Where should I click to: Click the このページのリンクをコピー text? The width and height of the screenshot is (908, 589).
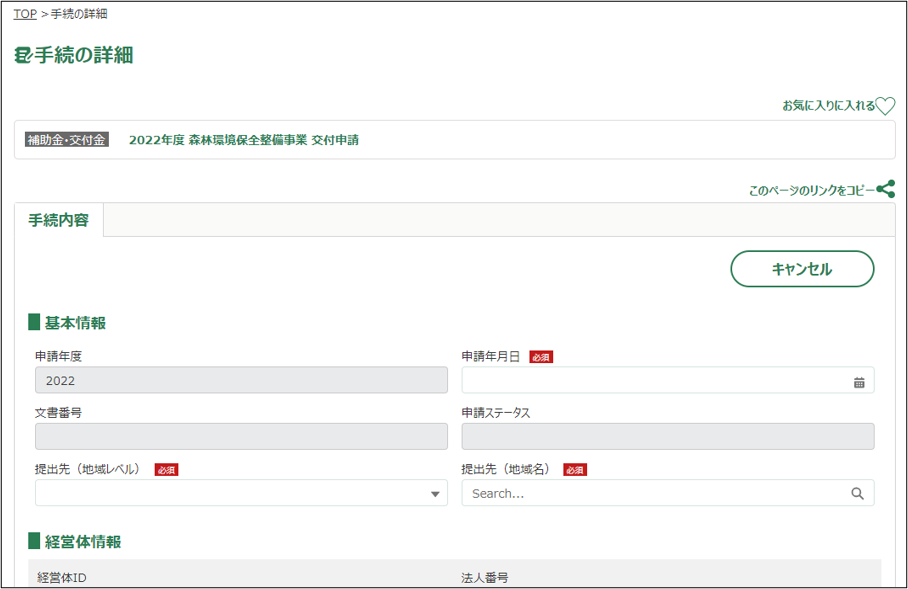click(811, 190)
